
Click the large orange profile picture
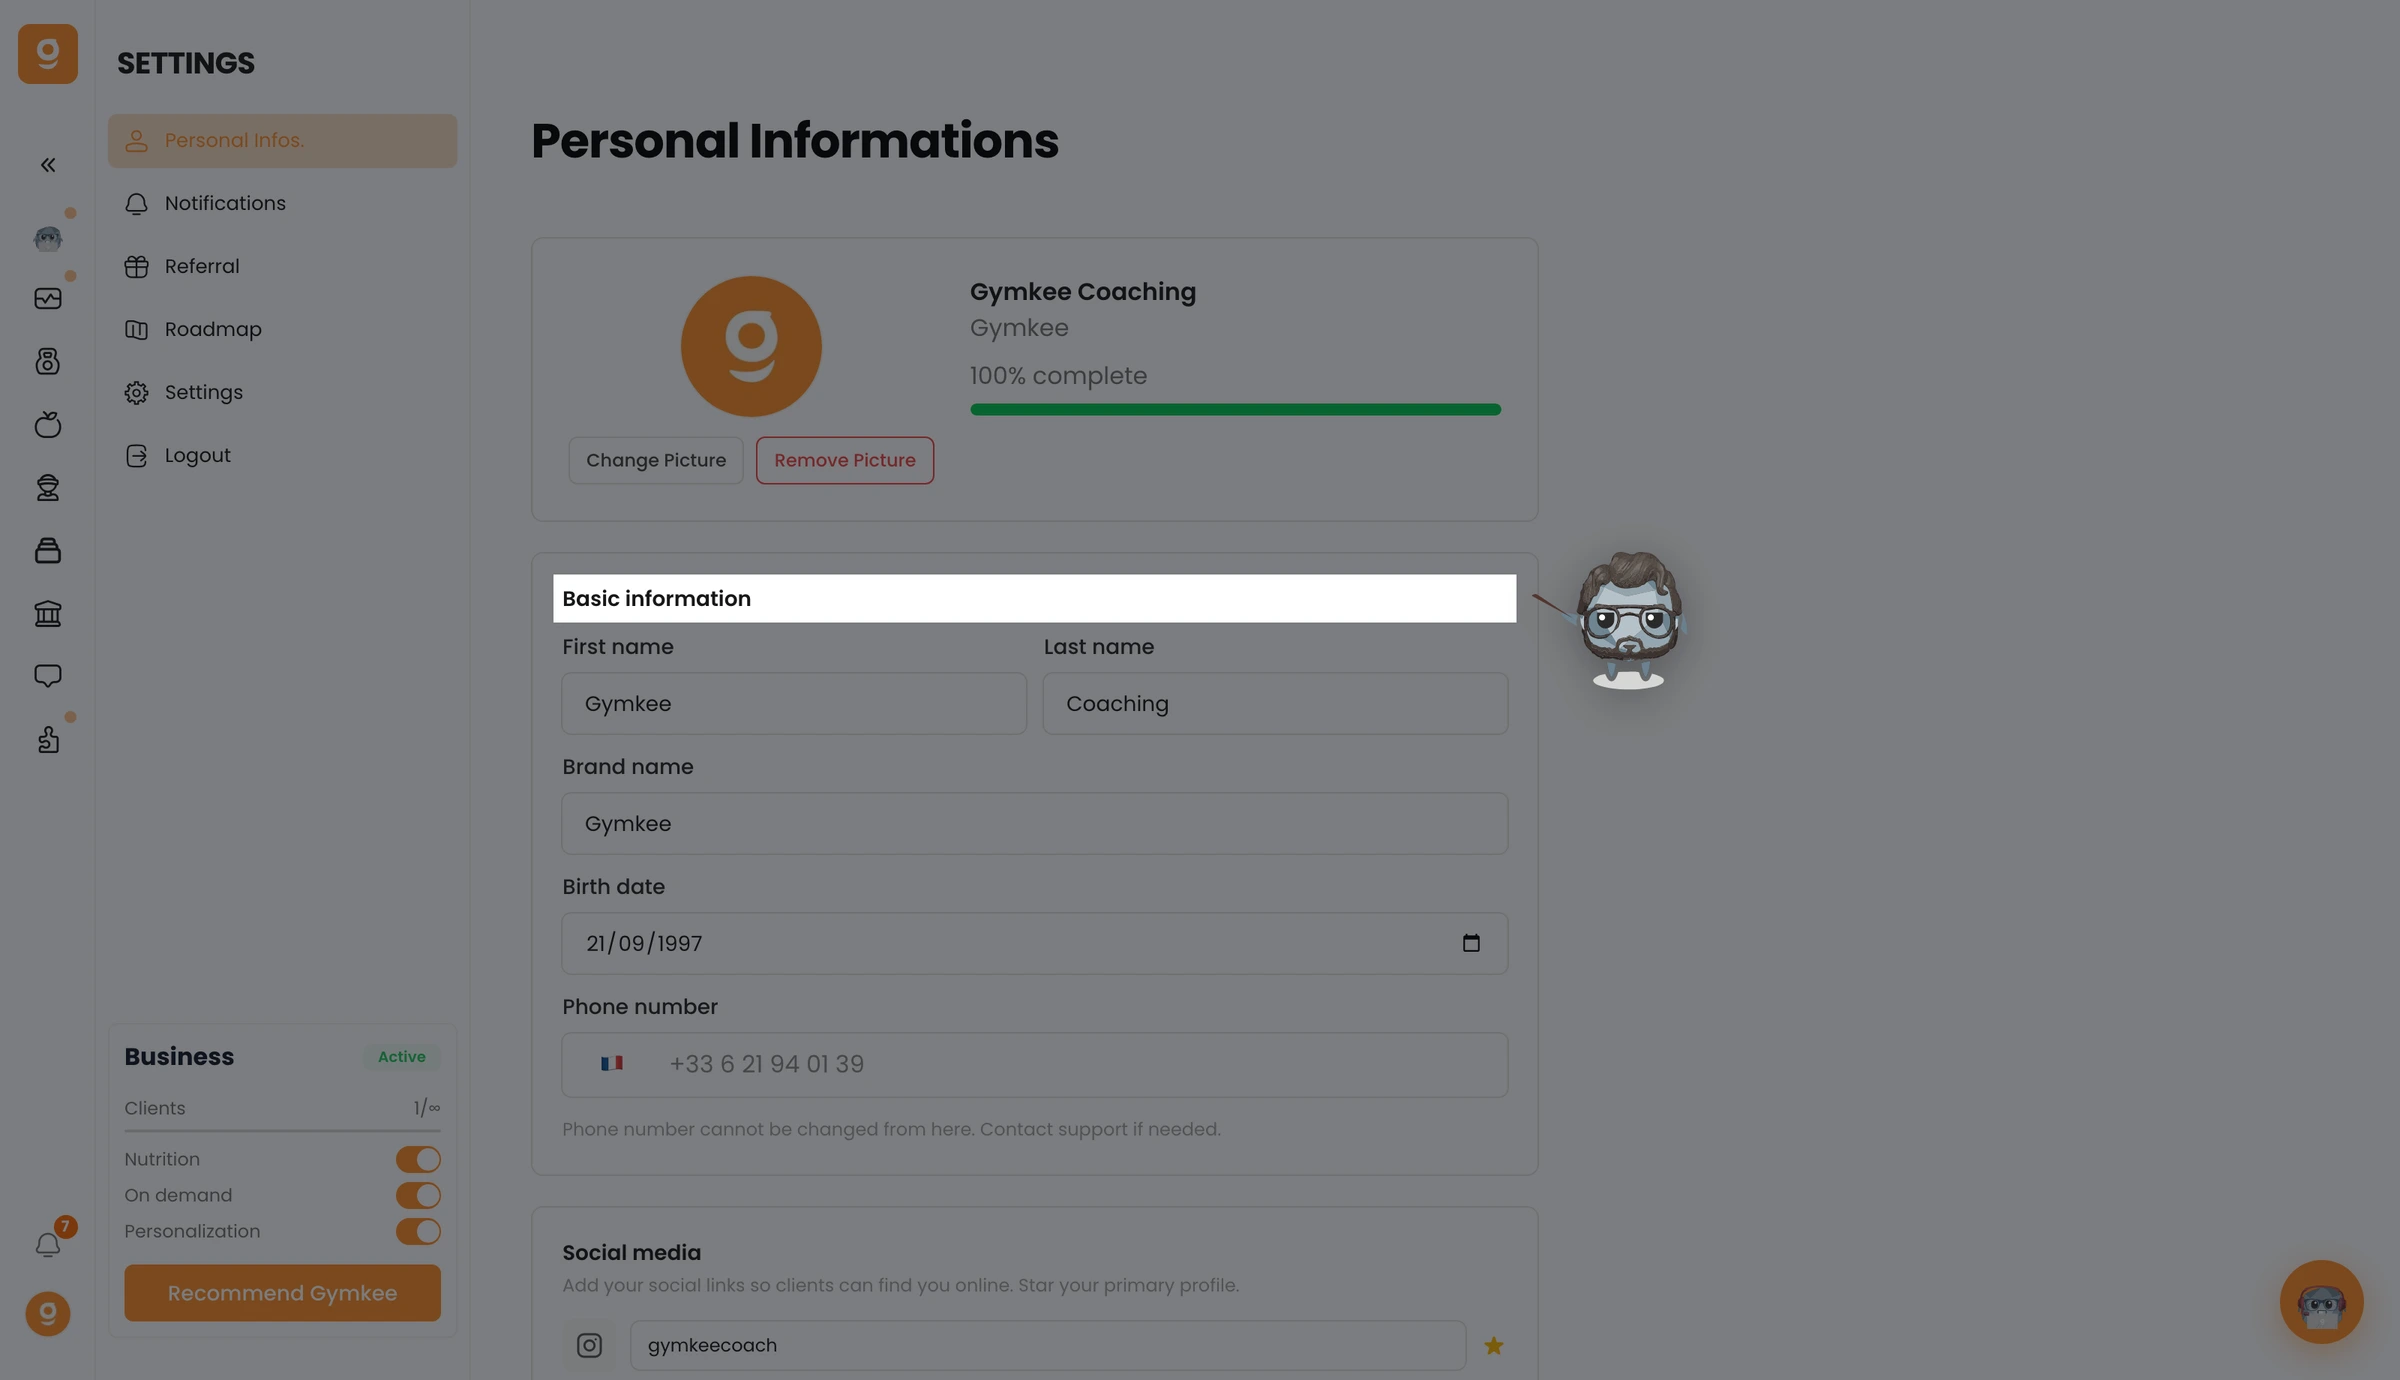(751, 347)
